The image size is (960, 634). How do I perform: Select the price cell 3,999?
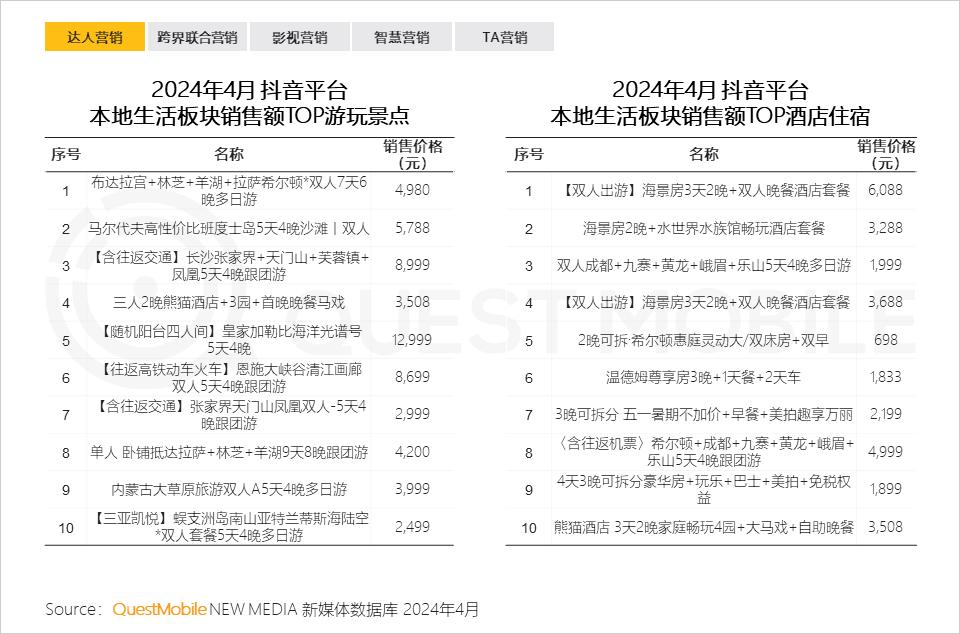(x=413, y=489)
